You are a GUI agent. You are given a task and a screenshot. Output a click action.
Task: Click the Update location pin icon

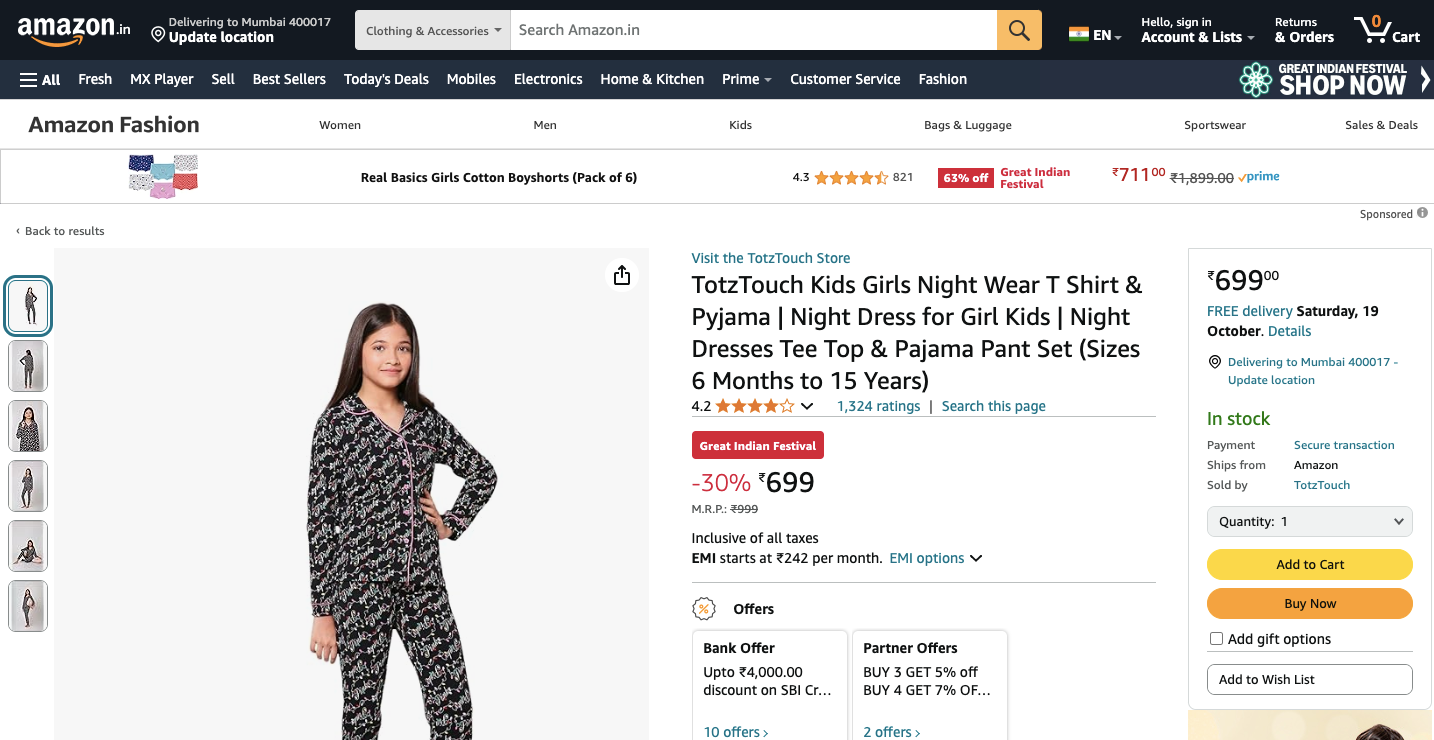(x=158, y=35)
